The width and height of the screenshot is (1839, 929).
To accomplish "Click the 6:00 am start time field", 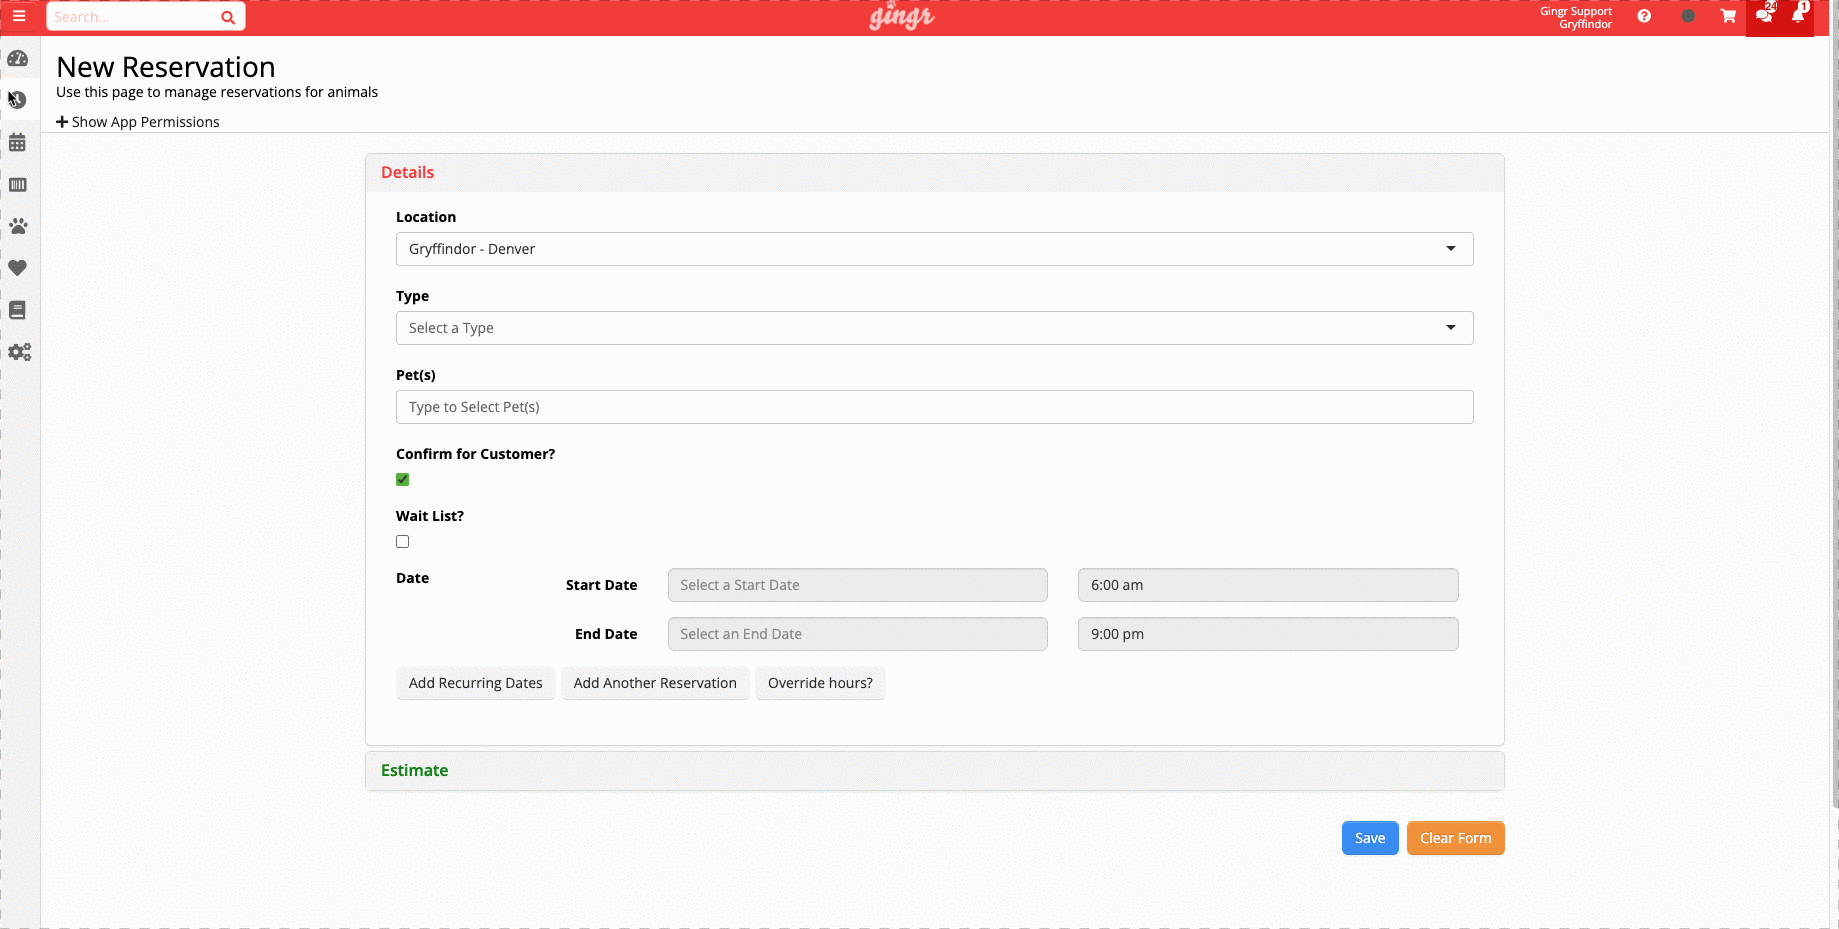I will coord(1268,585).
